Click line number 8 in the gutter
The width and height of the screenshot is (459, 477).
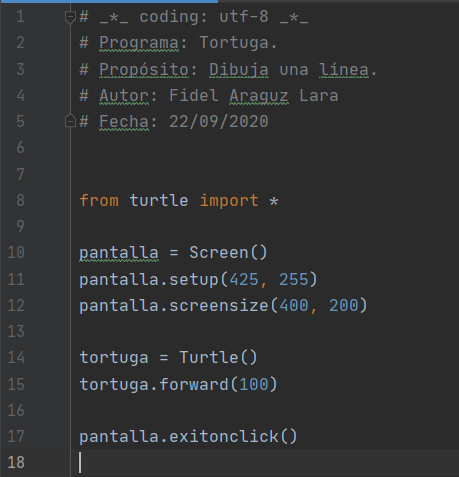[x=20, y=200]
